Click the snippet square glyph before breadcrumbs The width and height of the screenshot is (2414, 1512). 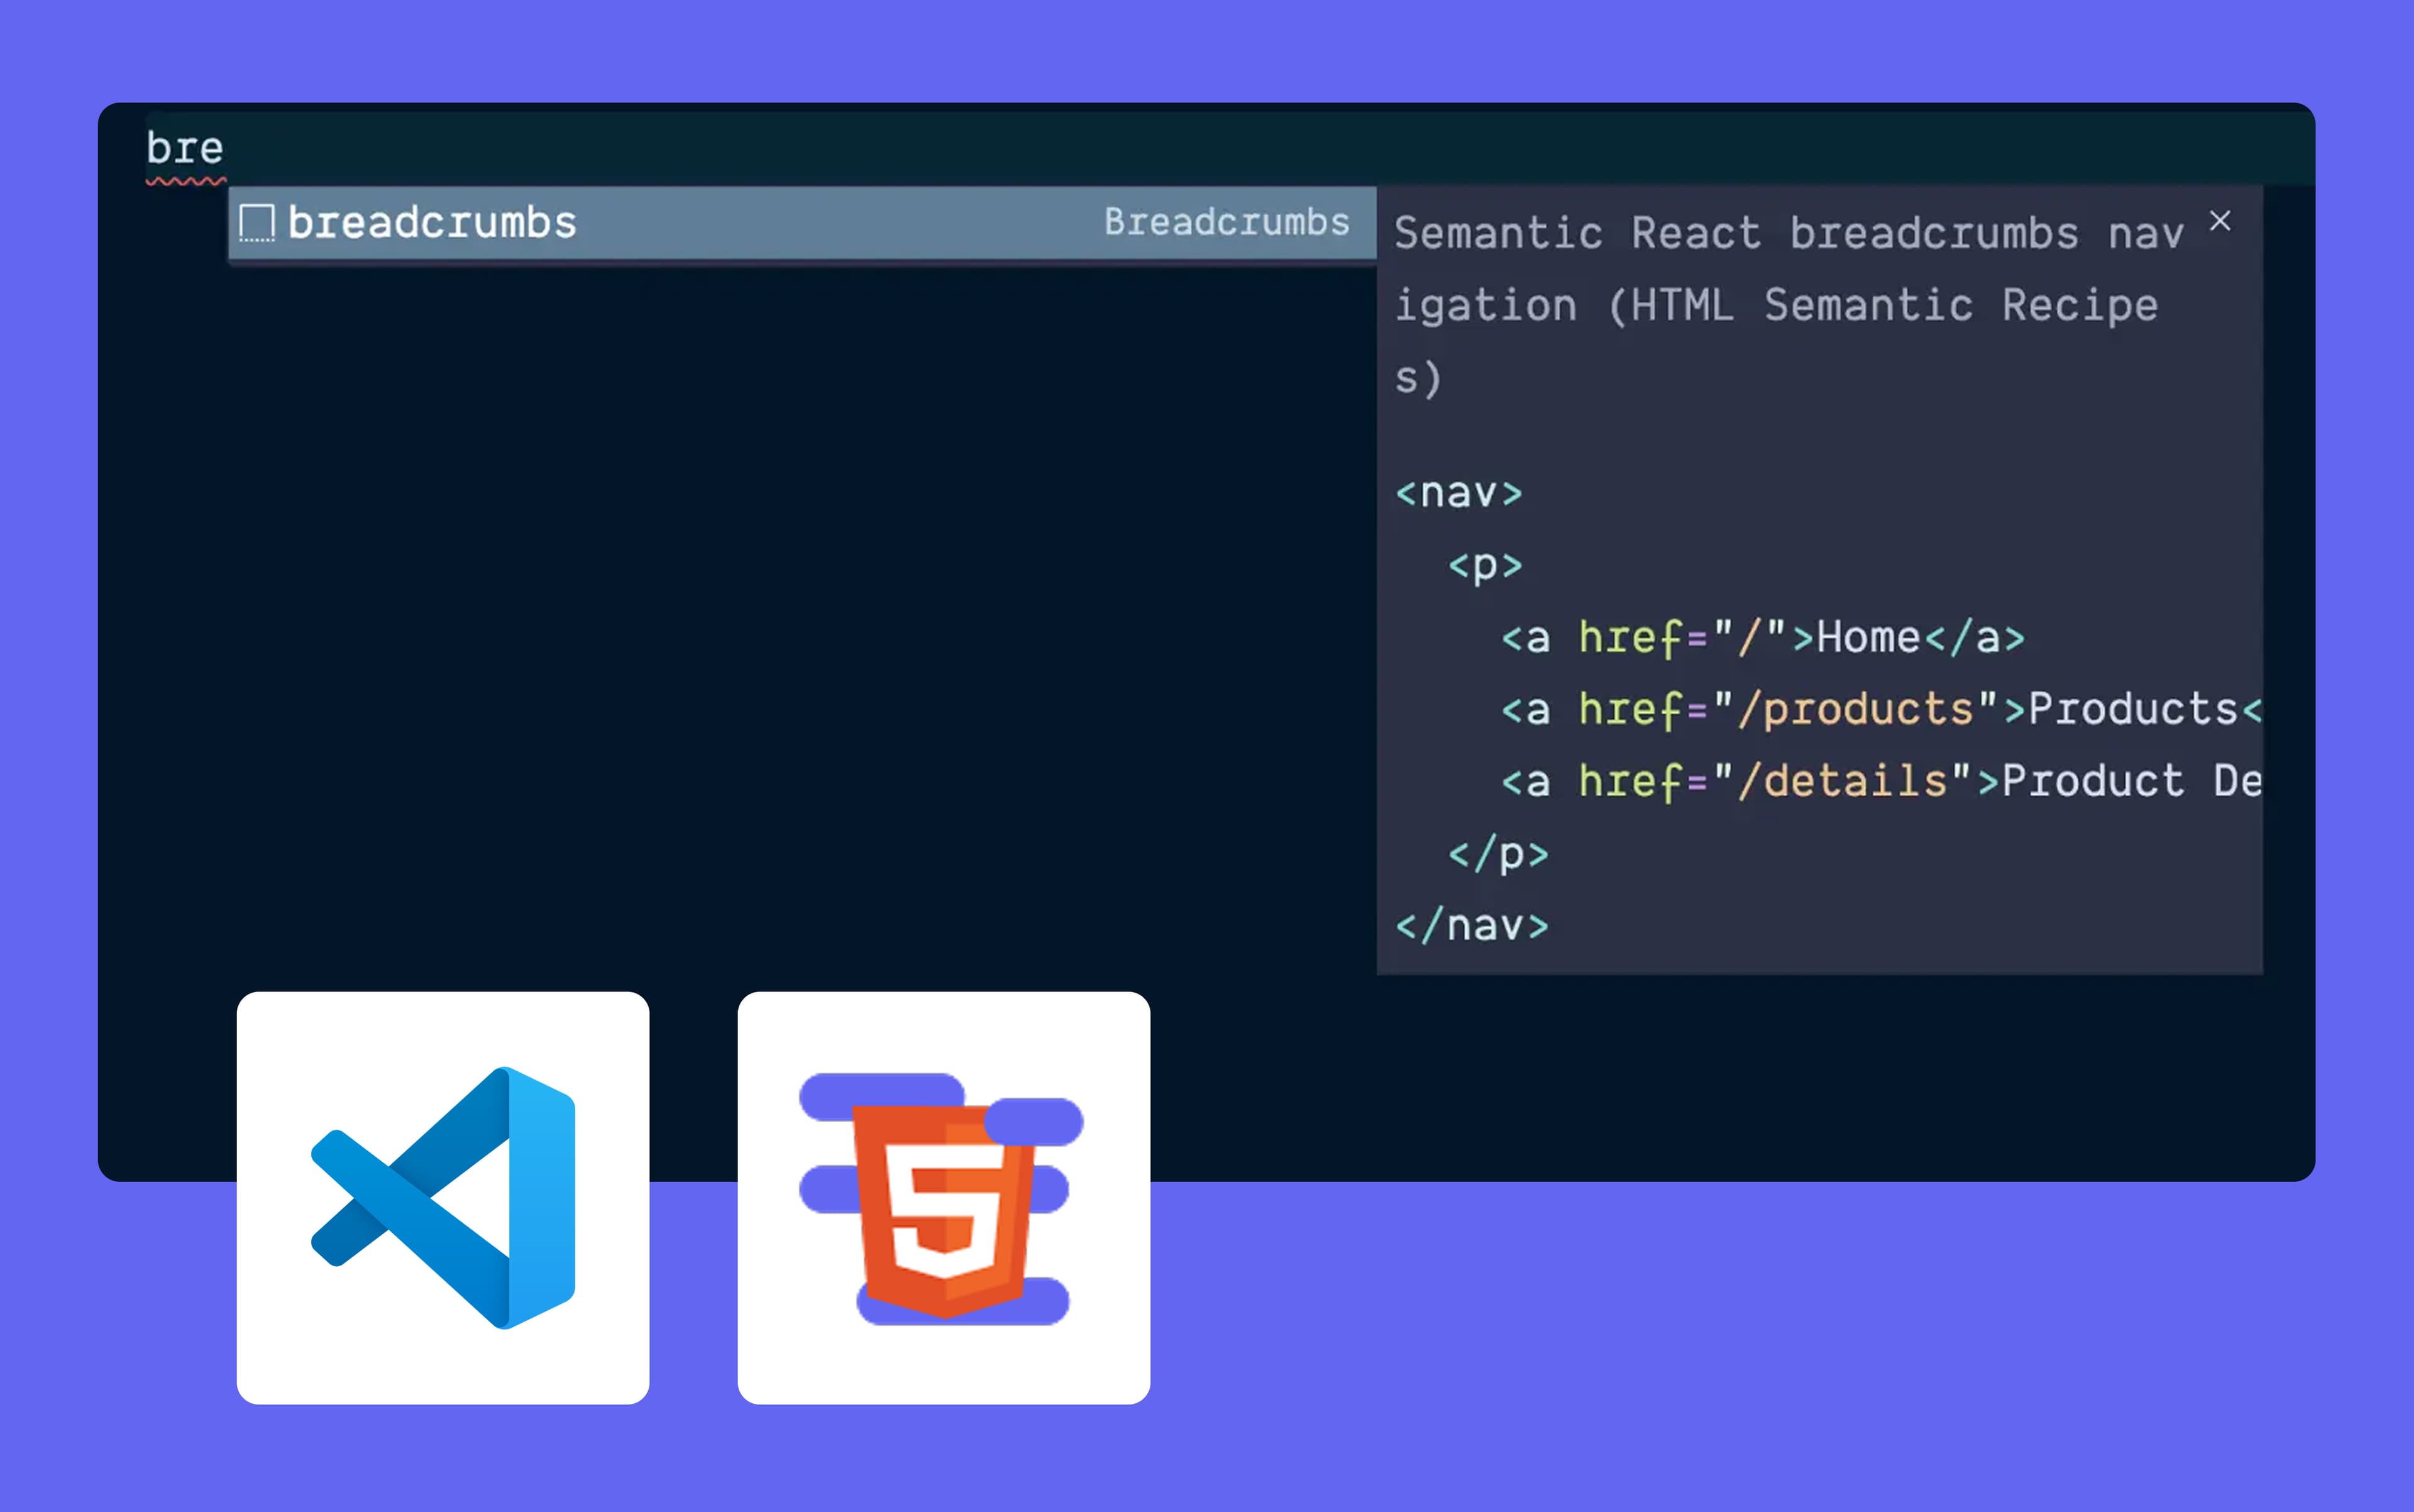tap(258, 222)
